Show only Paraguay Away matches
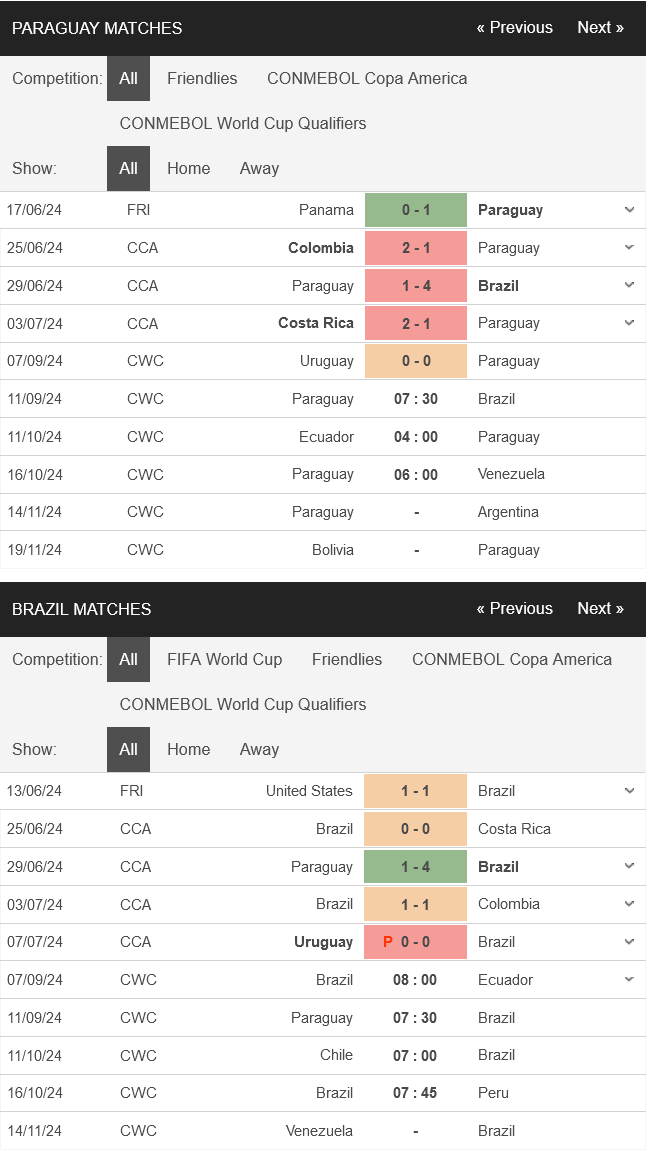The height and width of the screenshot is (1157, 646). click(x=259, y=168)
